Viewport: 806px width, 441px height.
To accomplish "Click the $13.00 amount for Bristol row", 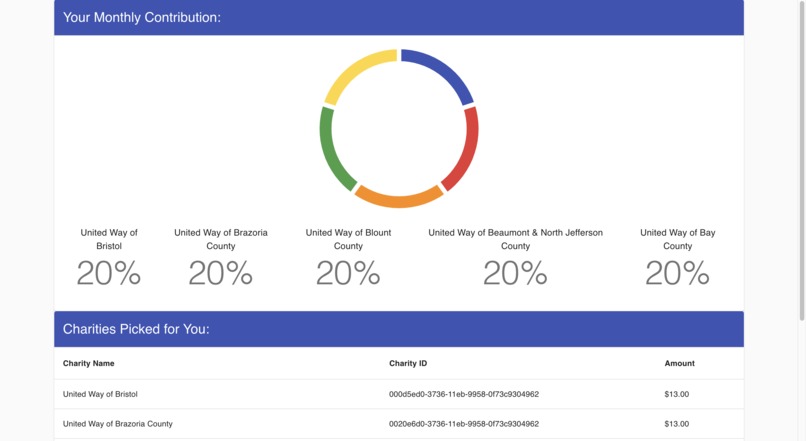I will [676, 394].
